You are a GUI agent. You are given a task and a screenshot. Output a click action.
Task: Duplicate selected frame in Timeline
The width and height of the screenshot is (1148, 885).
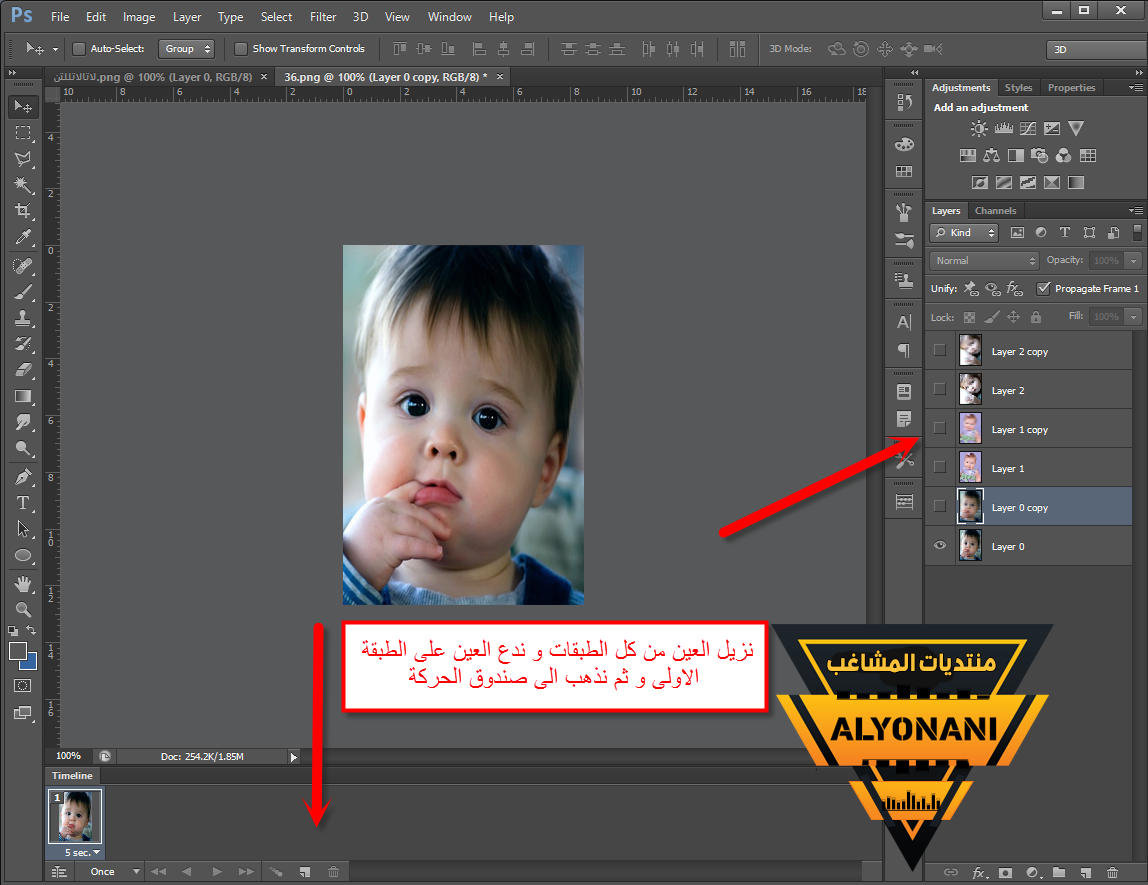[305, 872]
